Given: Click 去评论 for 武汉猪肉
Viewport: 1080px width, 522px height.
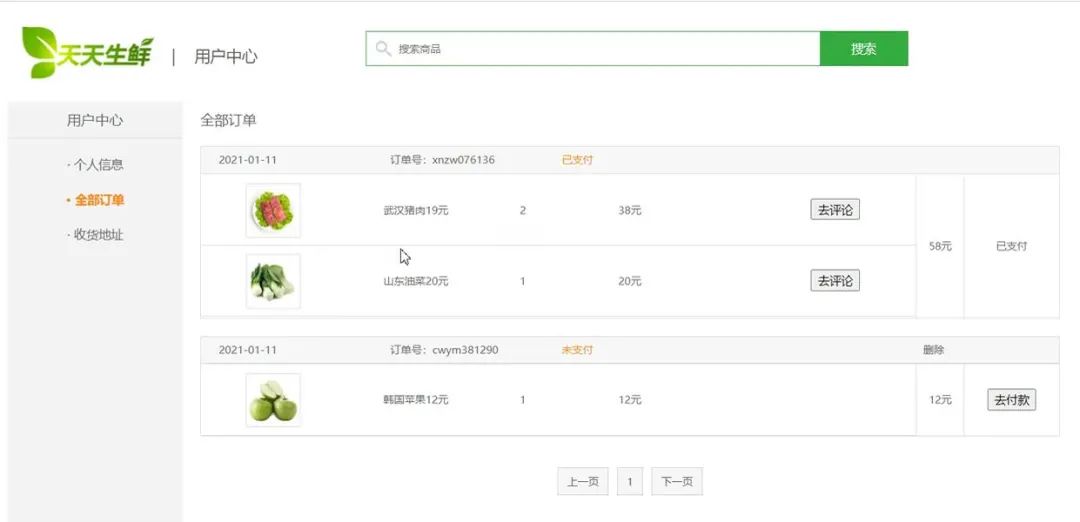Looking at the screenshot, I should (834, 210).
